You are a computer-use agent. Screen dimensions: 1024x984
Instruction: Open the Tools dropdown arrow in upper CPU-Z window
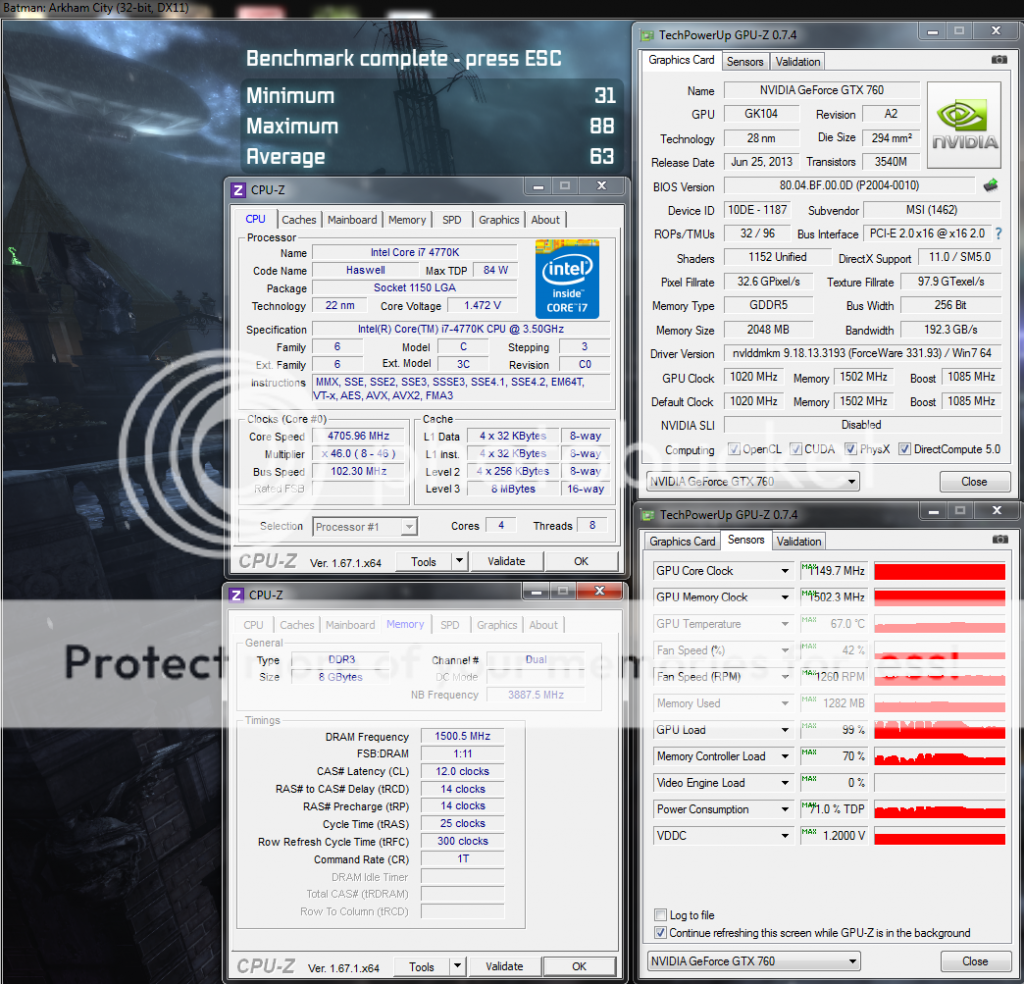coord(459,562)
